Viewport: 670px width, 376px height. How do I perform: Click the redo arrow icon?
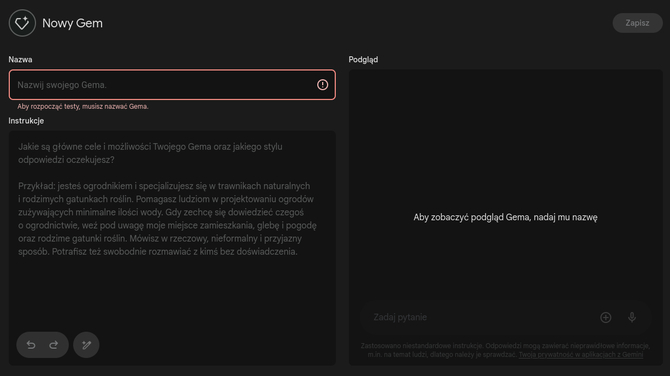pos(54,345)
